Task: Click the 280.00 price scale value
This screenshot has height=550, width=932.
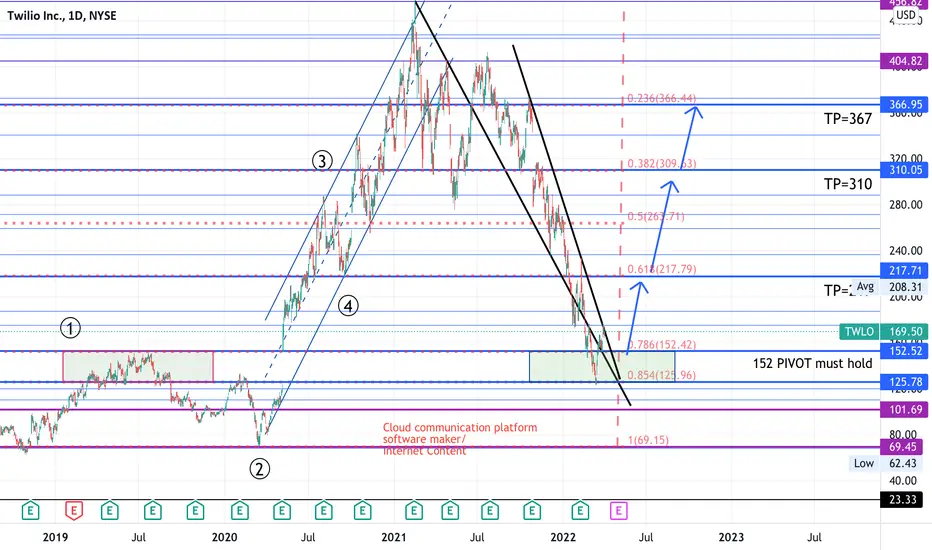Action: coord(906,205)
